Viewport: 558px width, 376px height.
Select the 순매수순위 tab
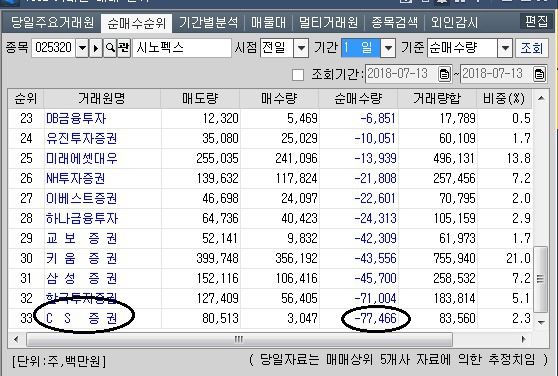coord(137,23)
